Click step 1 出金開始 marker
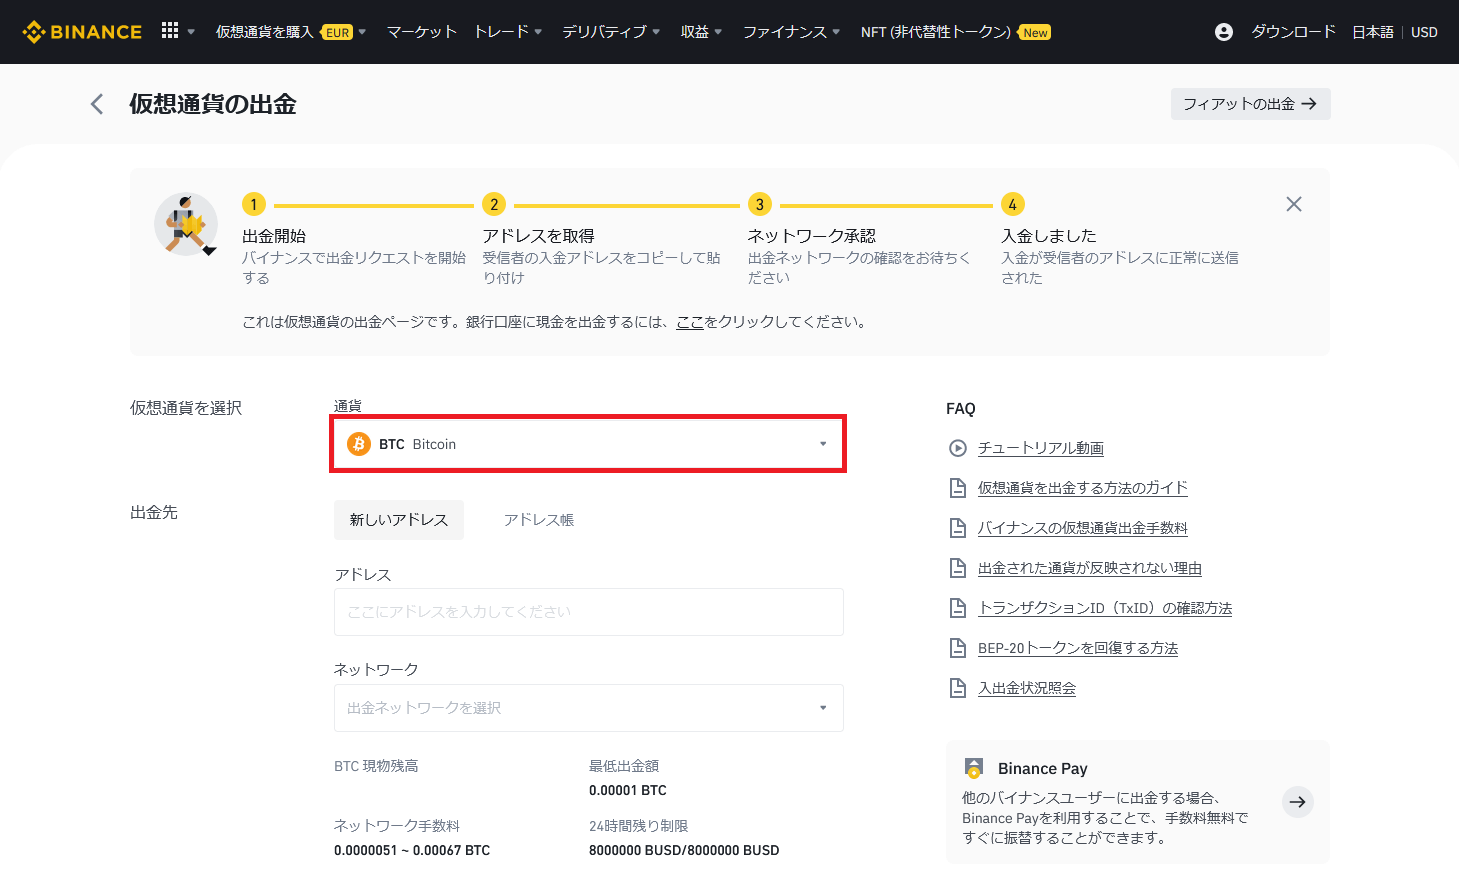Screen dimensions: 1459x893 [254, 204]
